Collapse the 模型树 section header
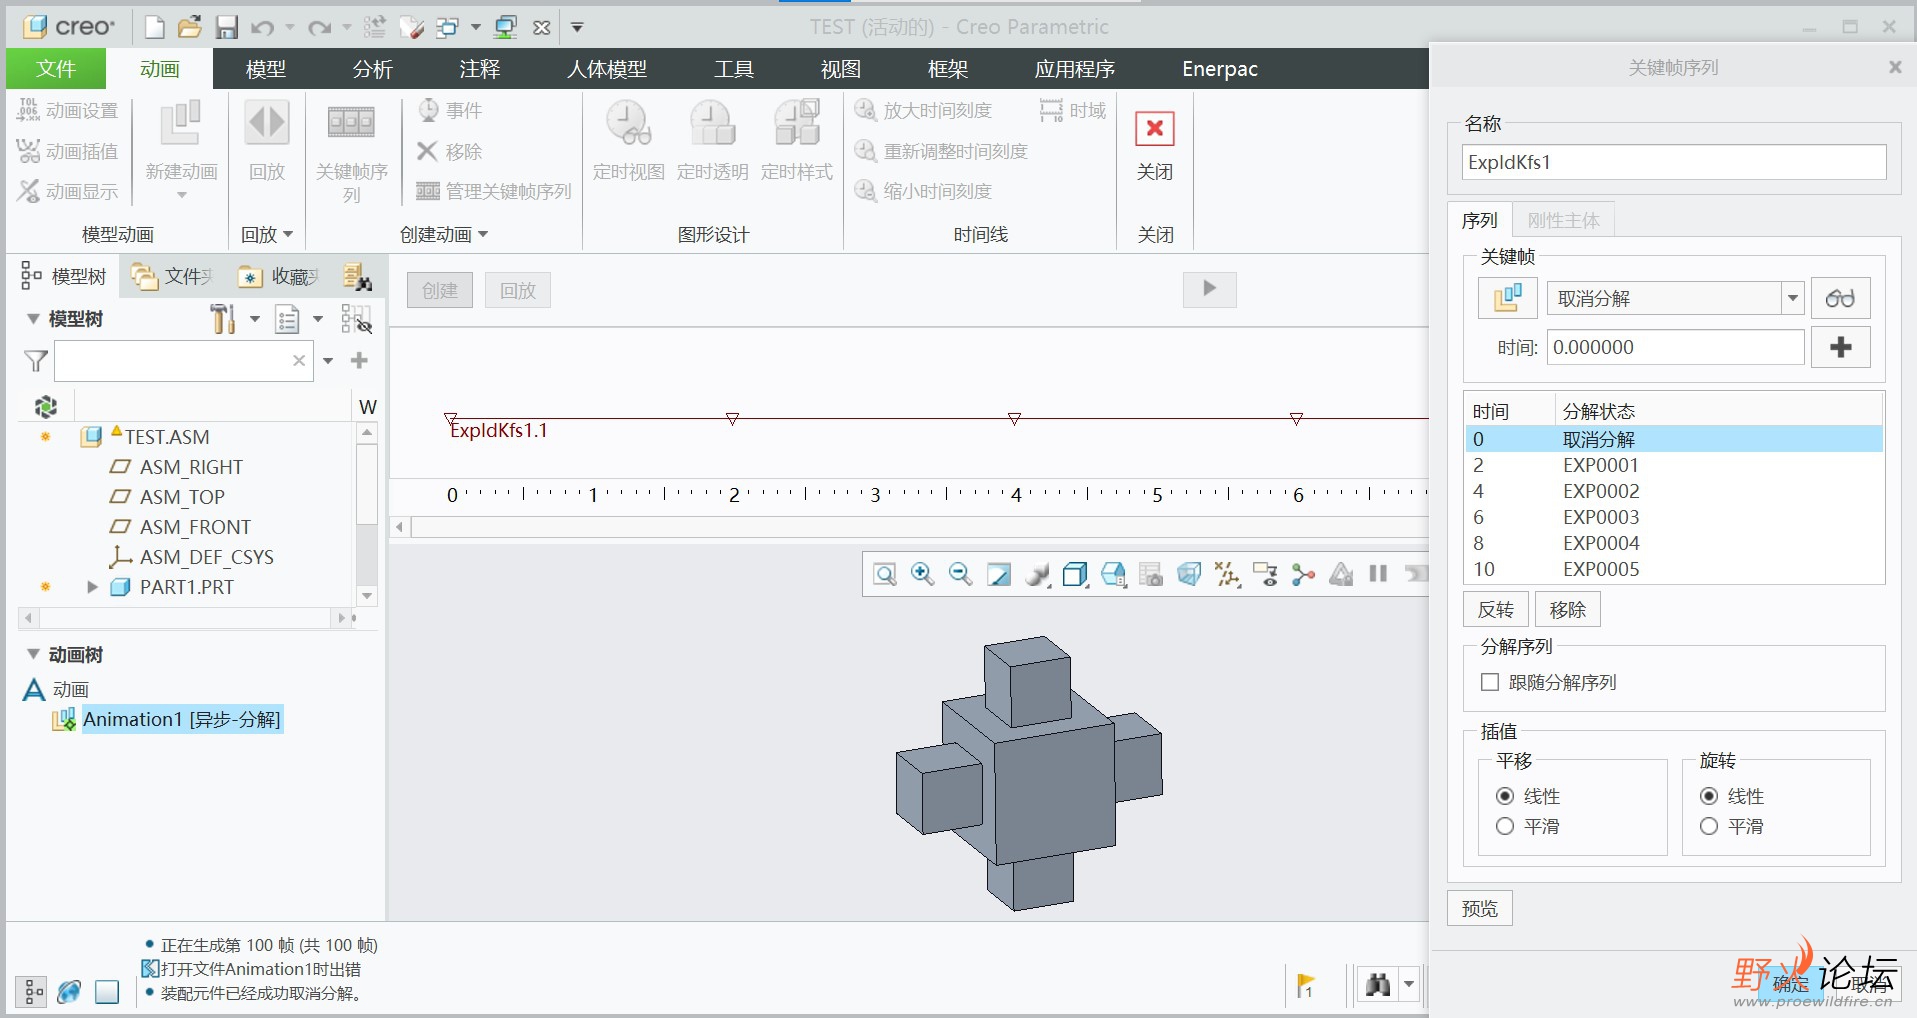 [33, 319]
